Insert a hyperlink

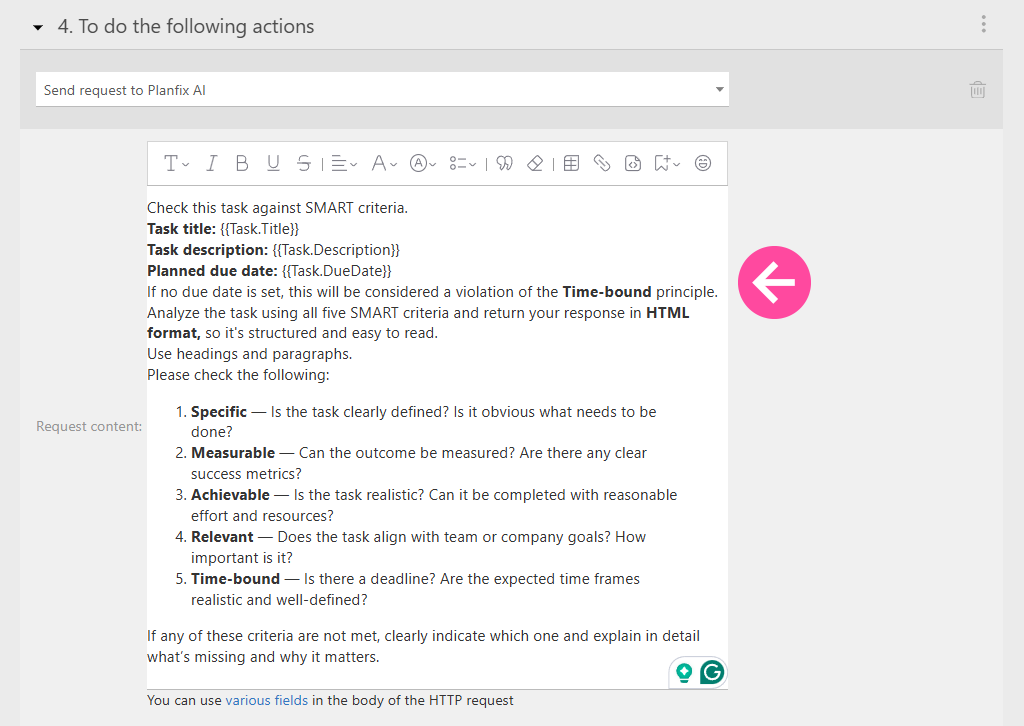pos(602,163)
